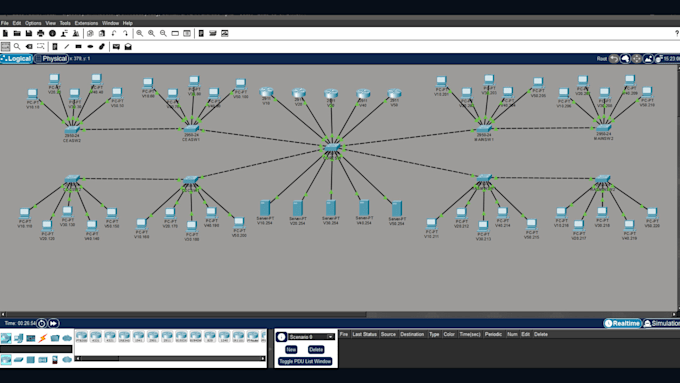Click the device list horizontal scrollbar
Image resolution: width=680 pixels, height=383 pixels.
coord(170,359)
